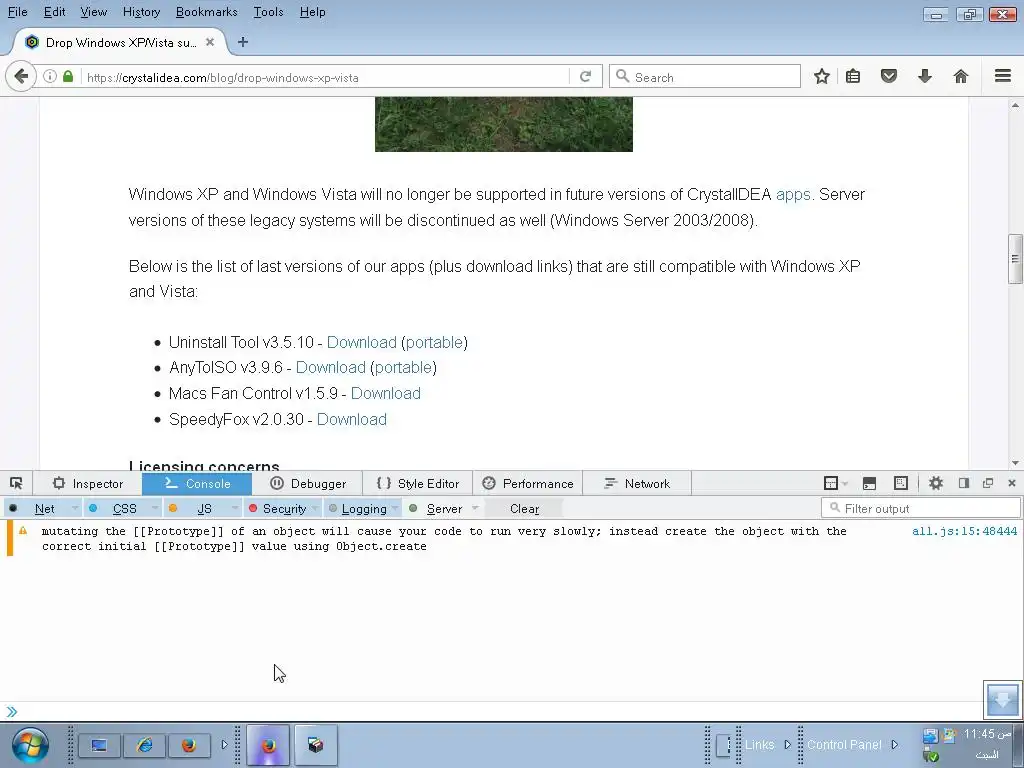Click the yellow warning icon in console message
Screen dimensions: 1024x768
(x=23, y=531)
